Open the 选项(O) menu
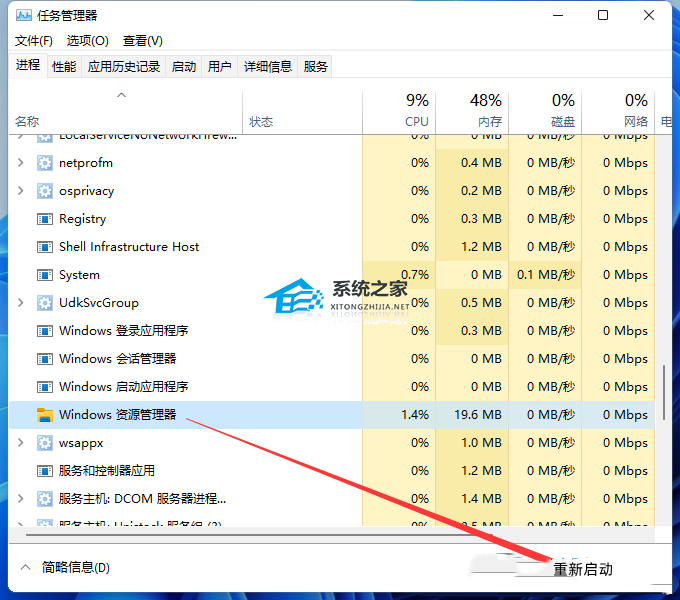Image resolution: width=680 pixels, height=600 pixels. pos(87,41)
